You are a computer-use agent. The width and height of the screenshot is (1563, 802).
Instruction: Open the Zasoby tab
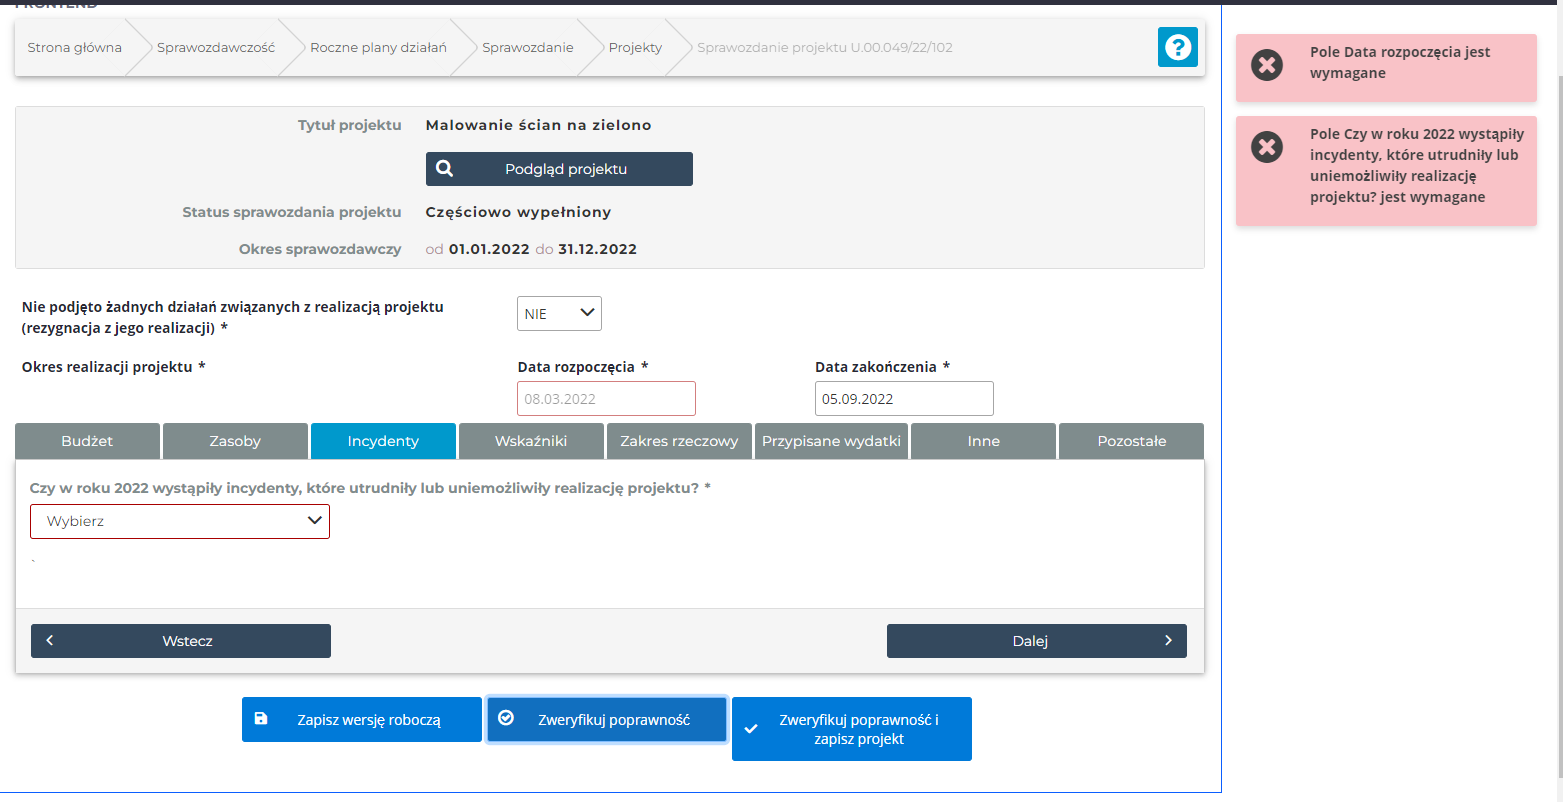click(235, 441)
